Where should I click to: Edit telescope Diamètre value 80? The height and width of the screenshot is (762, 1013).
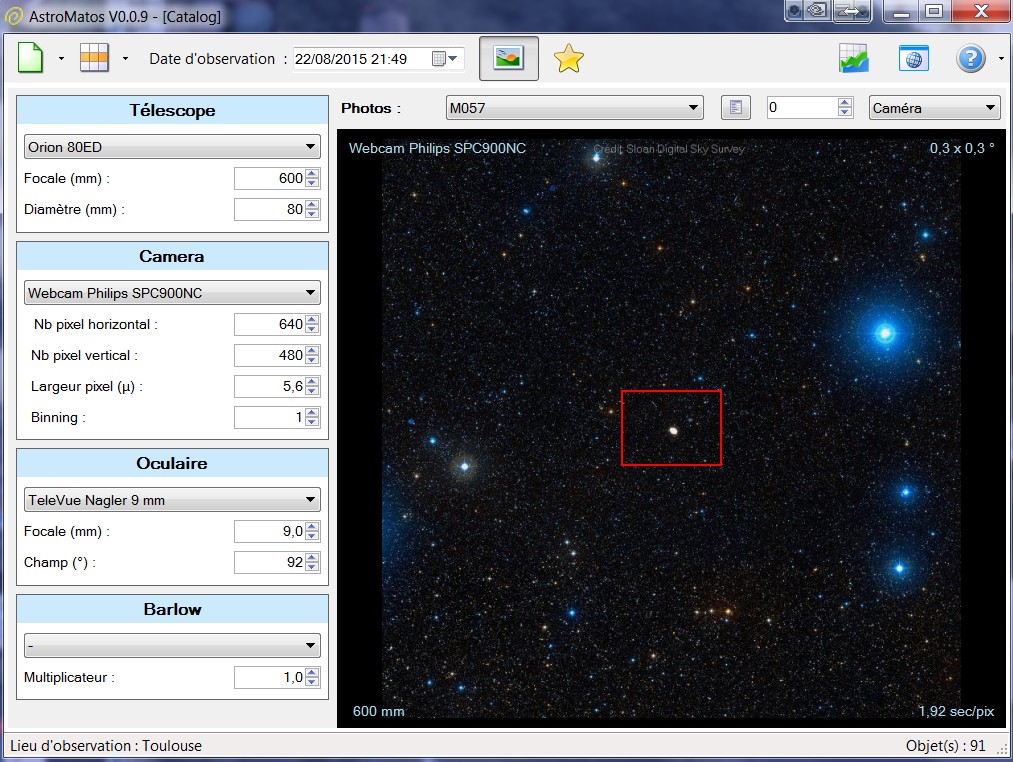[x=269, y=209]
